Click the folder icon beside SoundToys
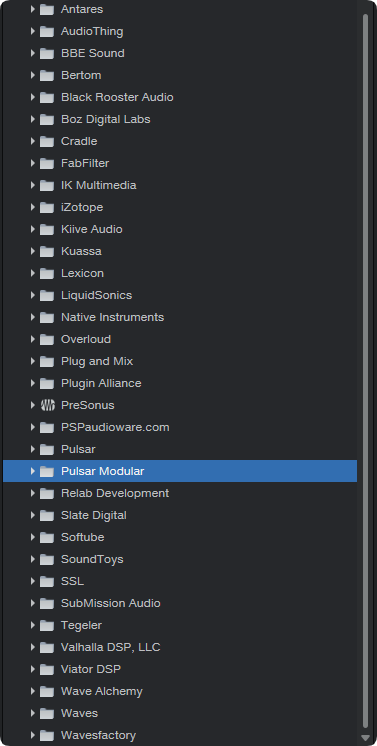Image resolution: width=377 pixels, height=746 pixels. click(x=47, y=560)
